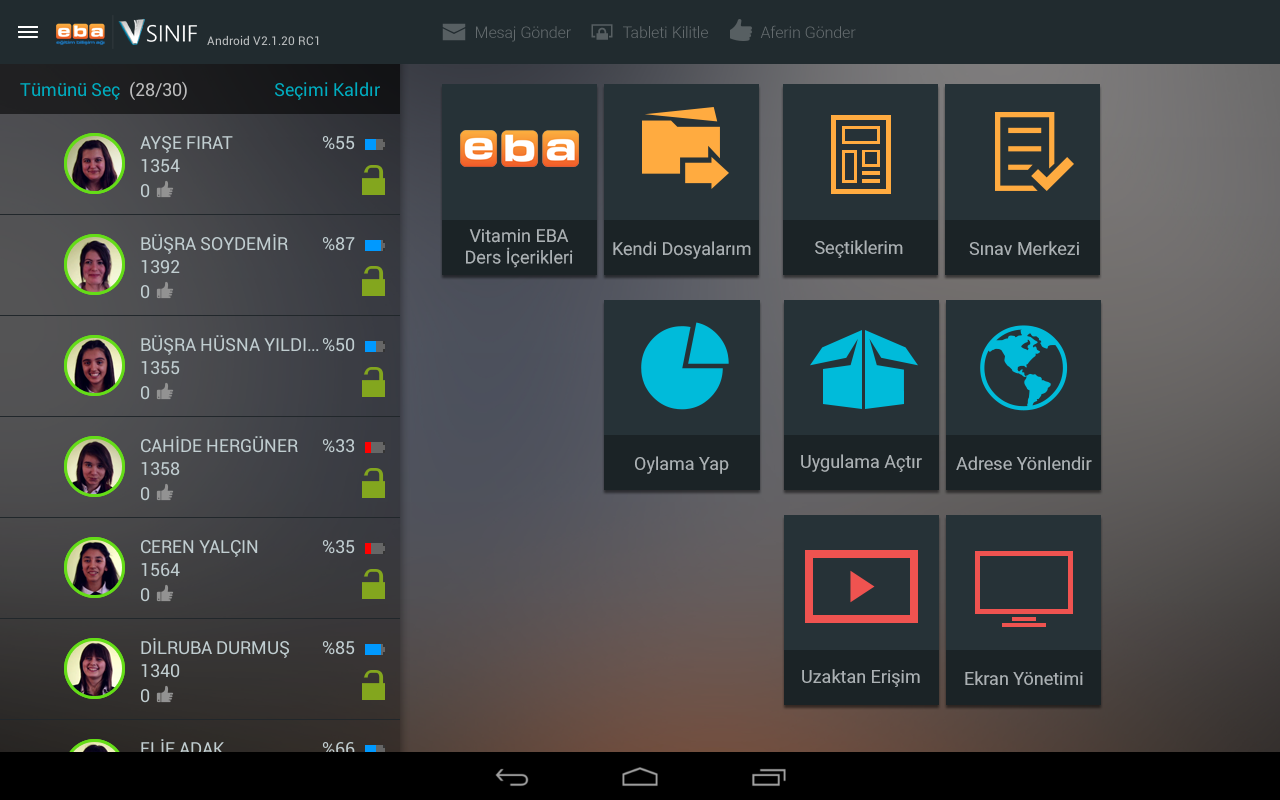Image resolution: width=1280 pixels, height=800 pixels.
Task: Open Adrese Yönlendir globe tile
Action: 1023,395
